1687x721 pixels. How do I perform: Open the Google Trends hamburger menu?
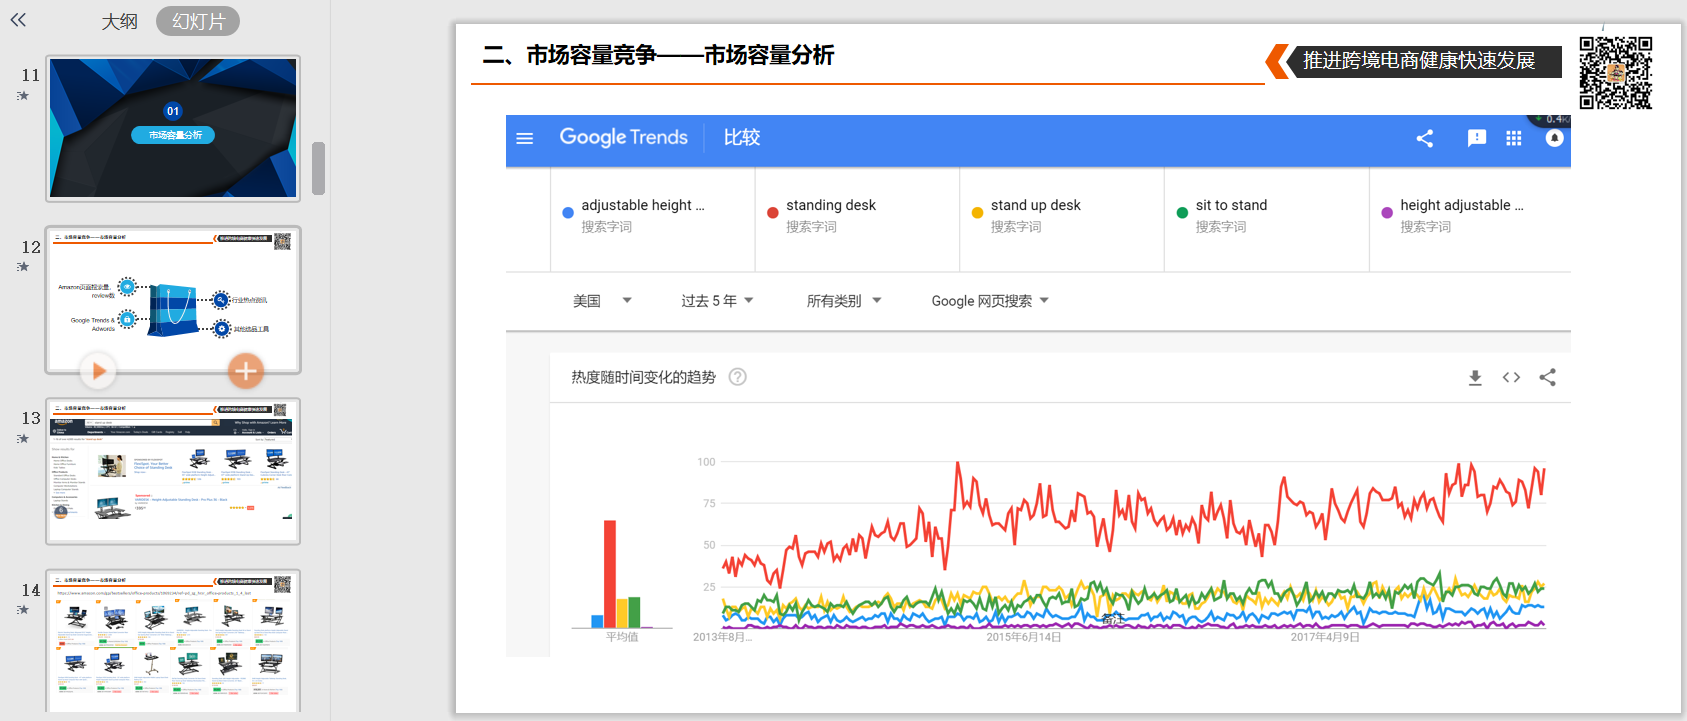coord(524,138)
